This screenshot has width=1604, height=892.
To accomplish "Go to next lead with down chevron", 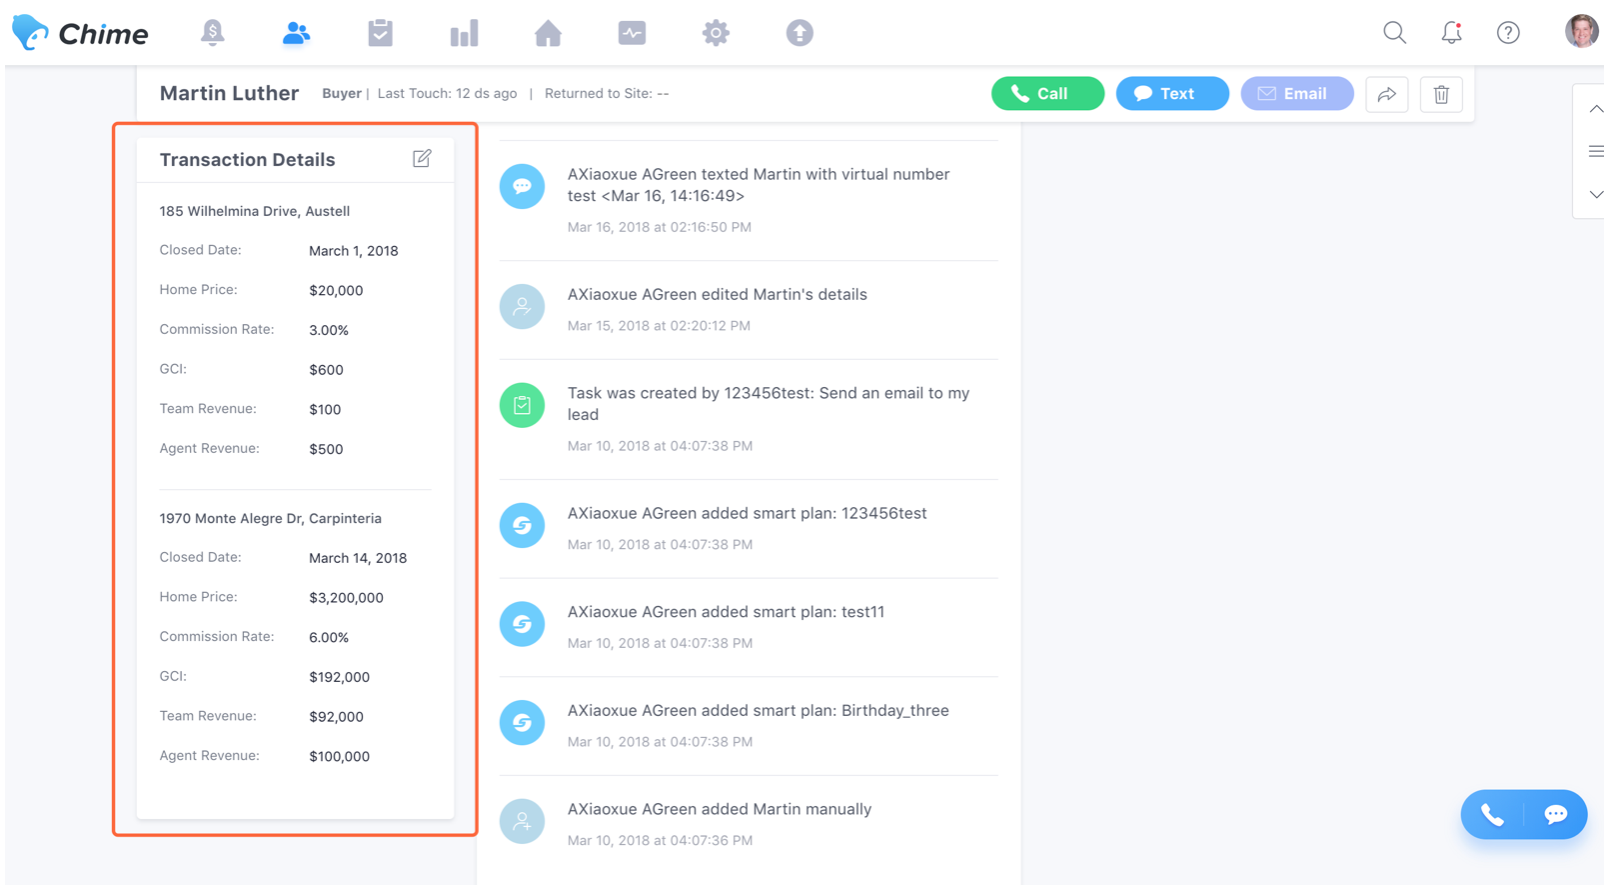I will (x=1596, y=195).
